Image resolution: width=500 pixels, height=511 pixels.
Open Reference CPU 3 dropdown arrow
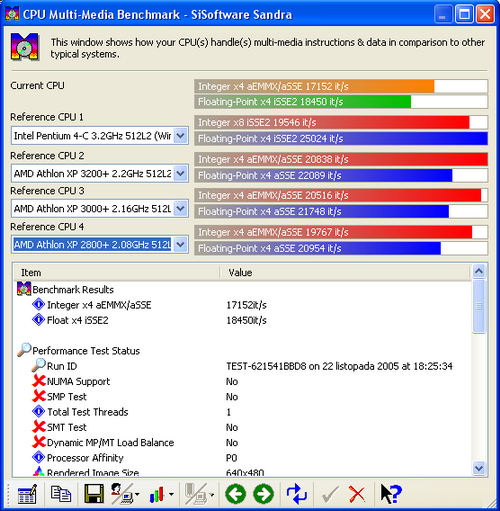pyautogui.click(x=180, y=209)
